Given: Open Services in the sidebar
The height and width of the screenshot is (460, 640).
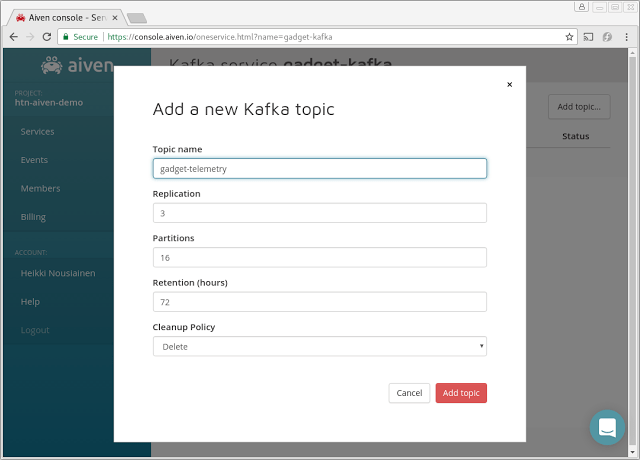Looking at the screenshot, I should tap(37, 131).
